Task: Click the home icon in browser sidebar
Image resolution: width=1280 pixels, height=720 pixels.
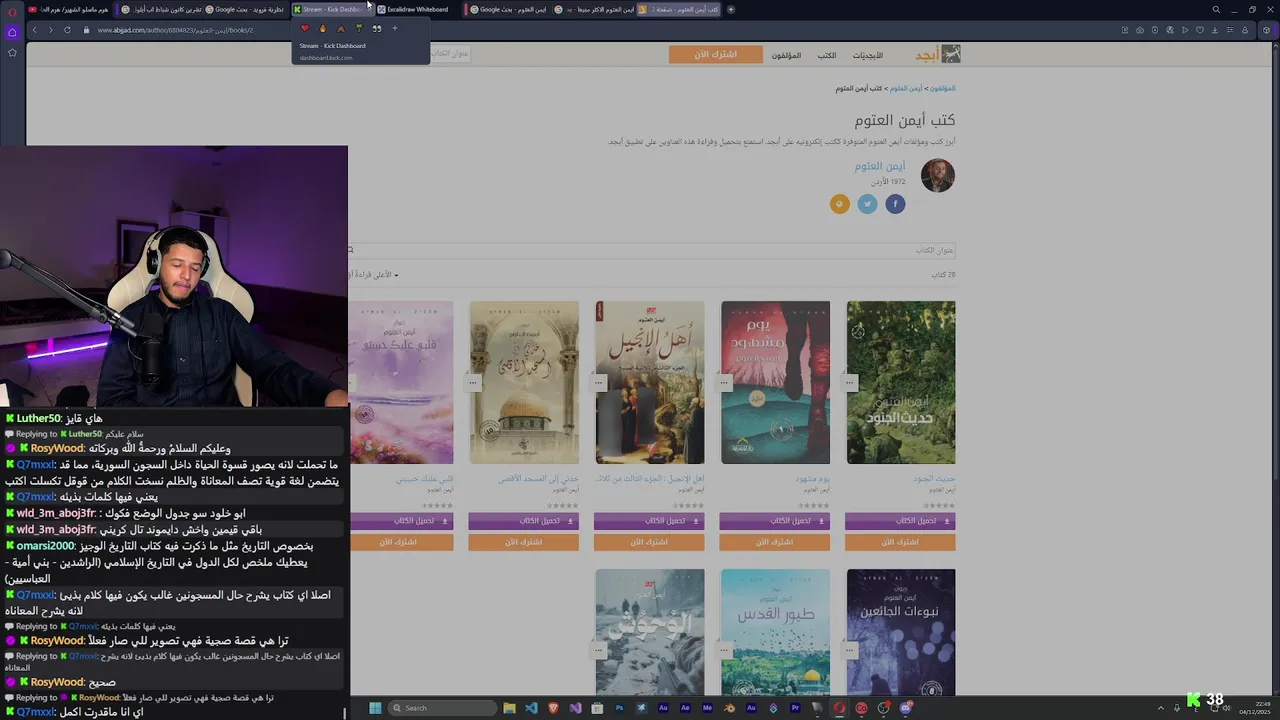Action: coord(12,32)
